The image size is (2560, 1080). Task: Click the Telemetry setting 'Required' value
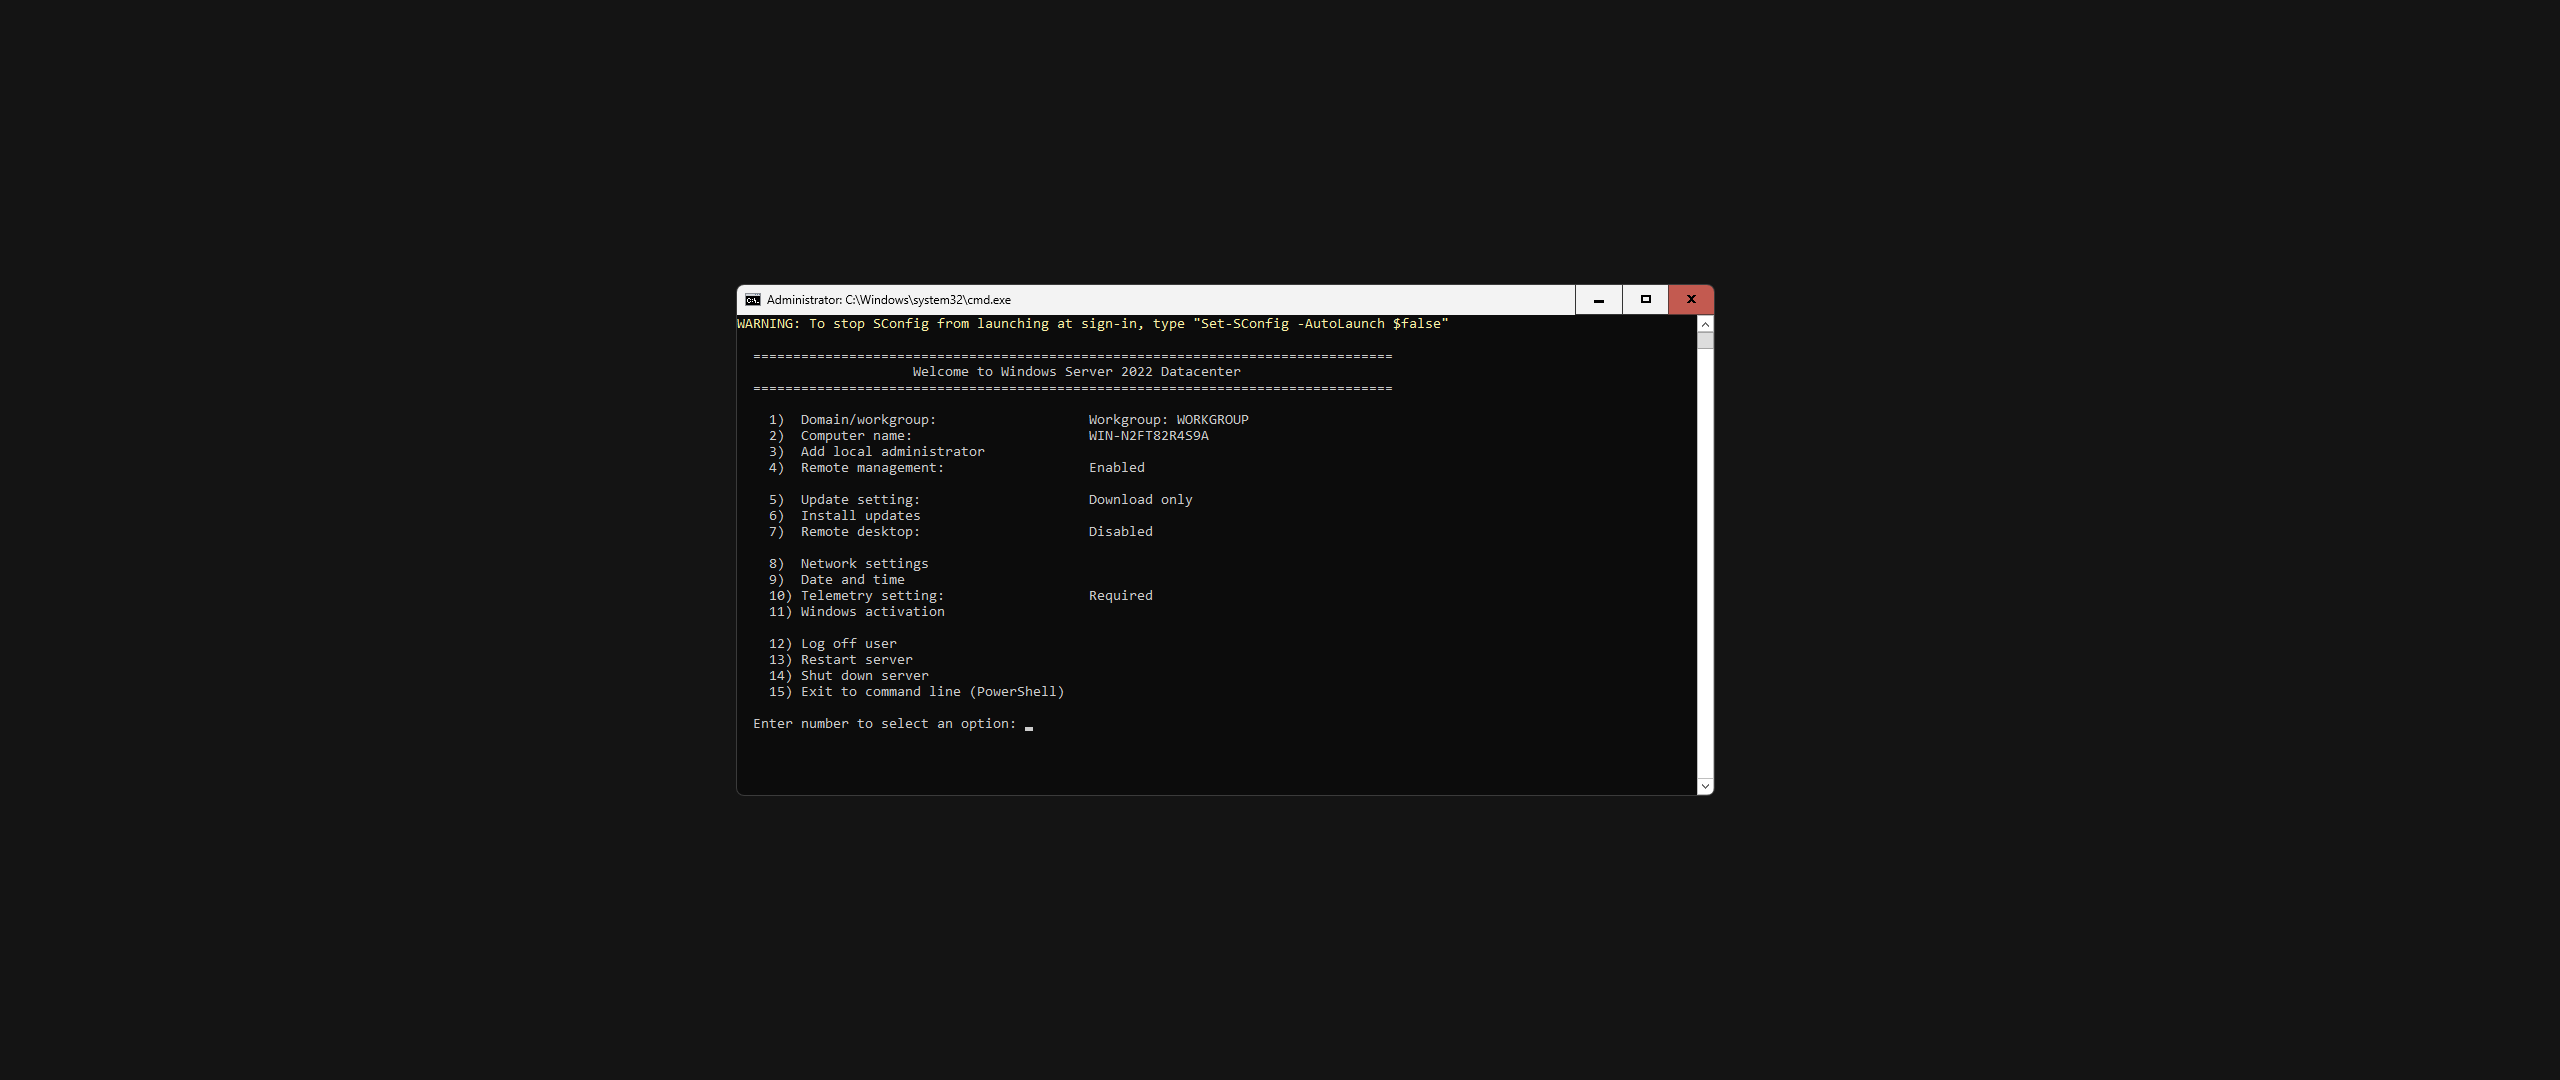click(1120, 596)
